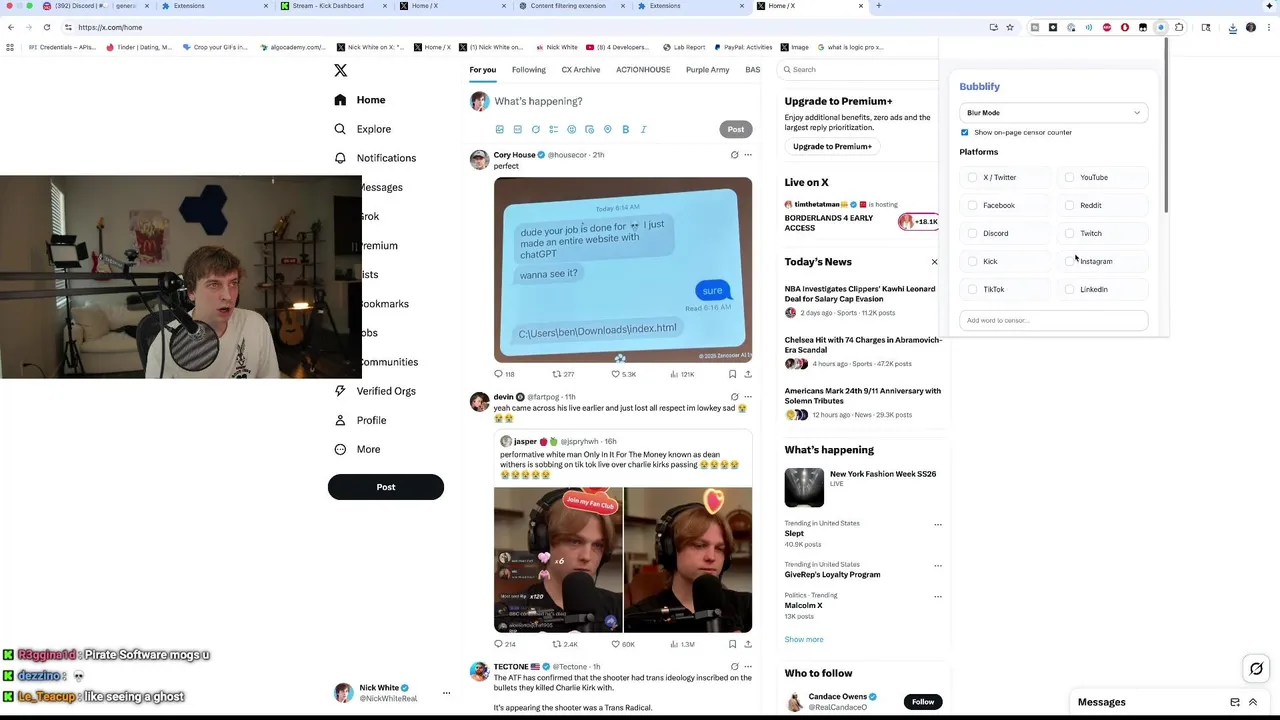Add a GIF to the new post

[x=517, y=129]
